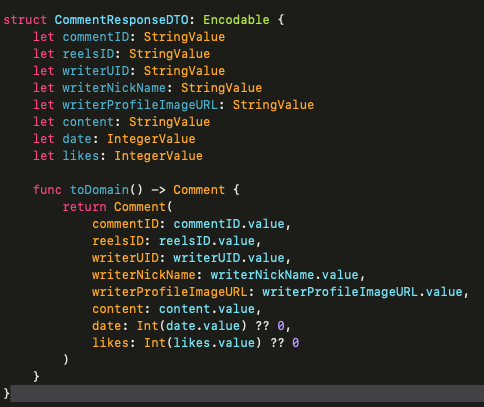Click writerProfileImageURL.value argument
The width and height of the screenshot is (484, 407).
(x=362, y=292)
